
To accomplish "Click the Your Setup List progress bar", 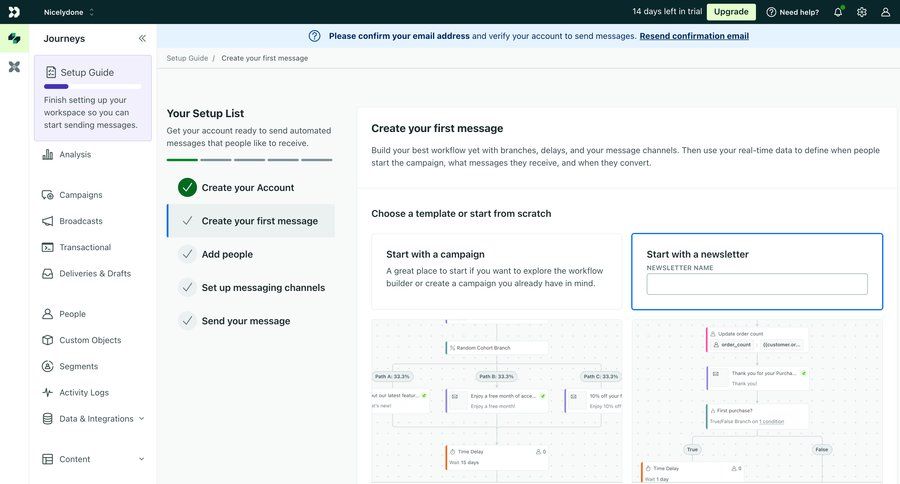I will tap(249, 160).
